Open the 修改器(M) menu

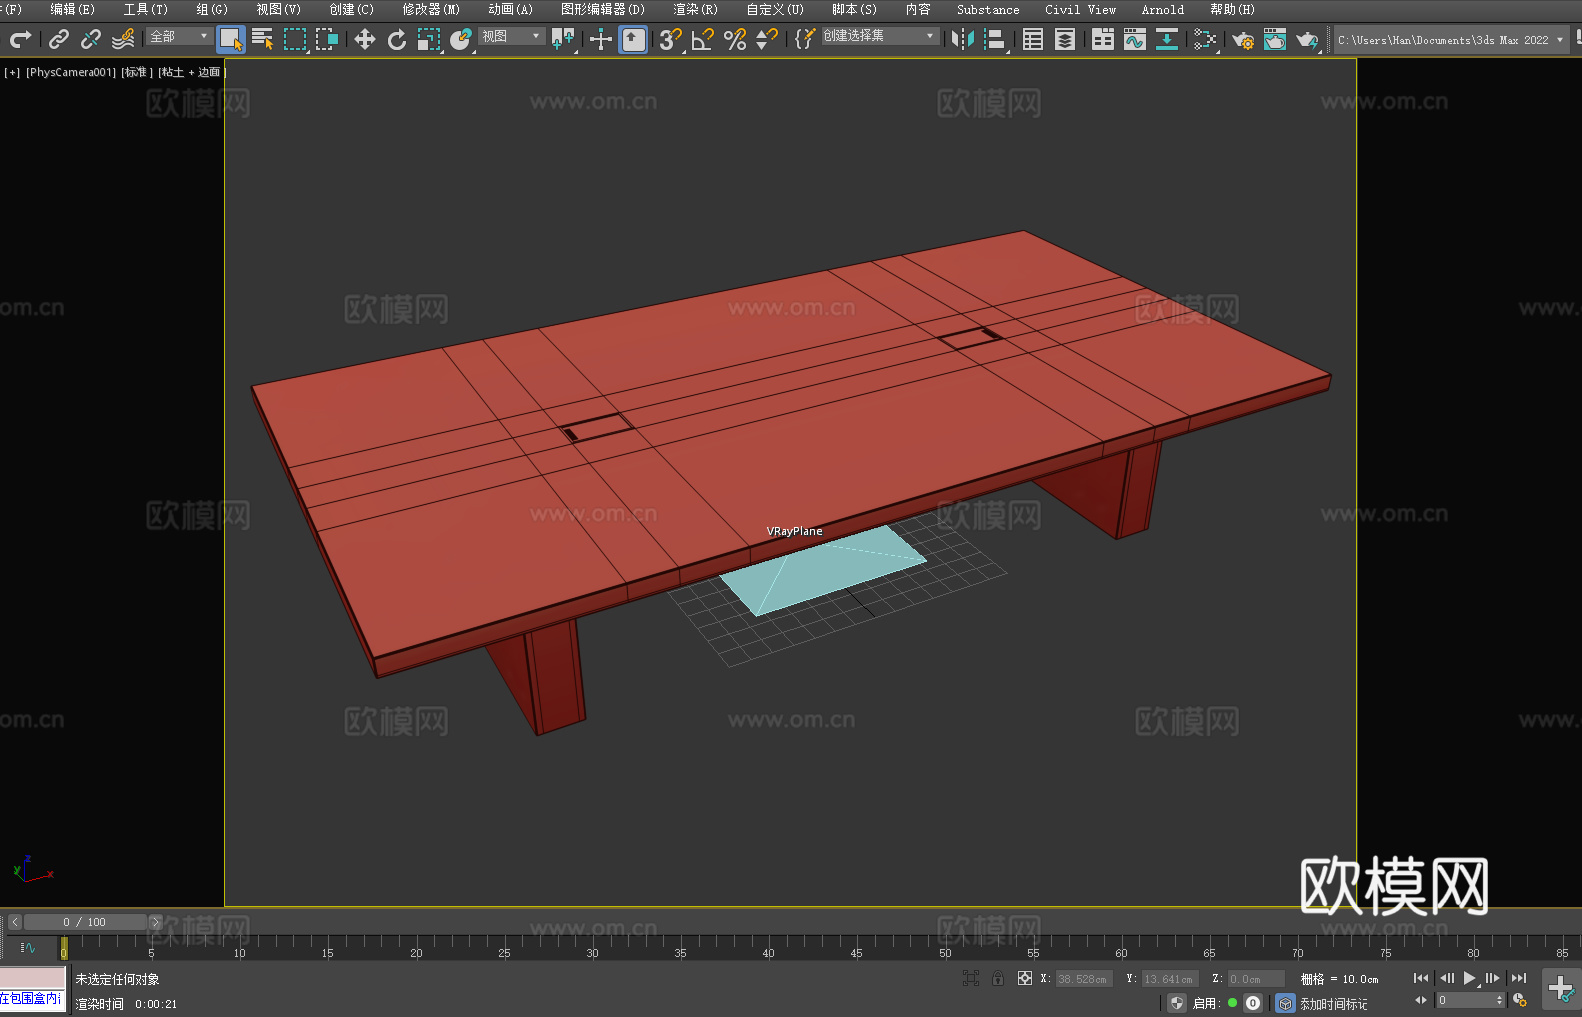[x=431, y=9]
